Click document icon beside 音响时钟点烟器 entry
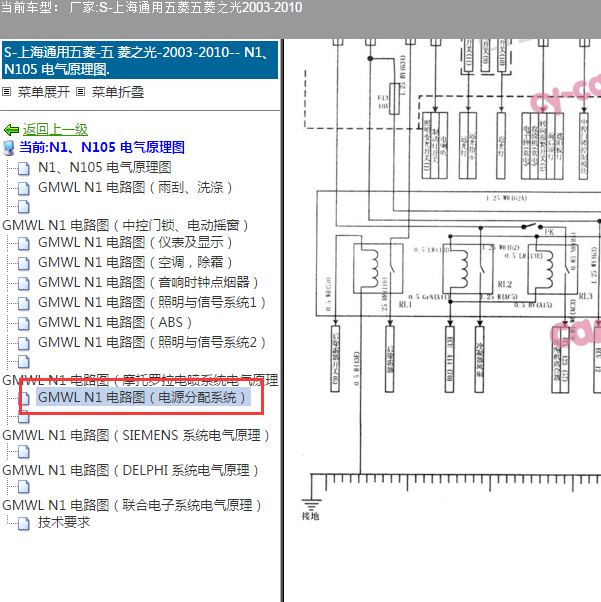601x602 pixels. (x=24, y=284)
